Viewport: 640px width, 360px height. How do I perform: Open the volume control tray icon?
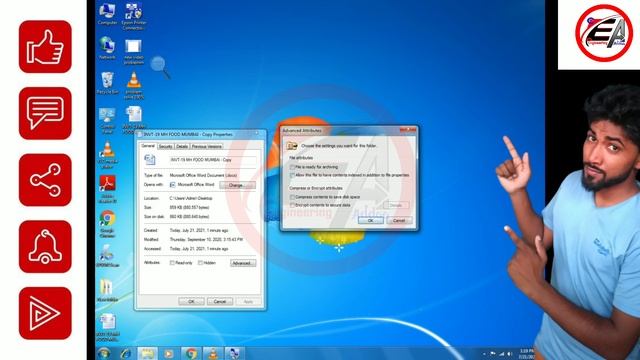[510, 354]
